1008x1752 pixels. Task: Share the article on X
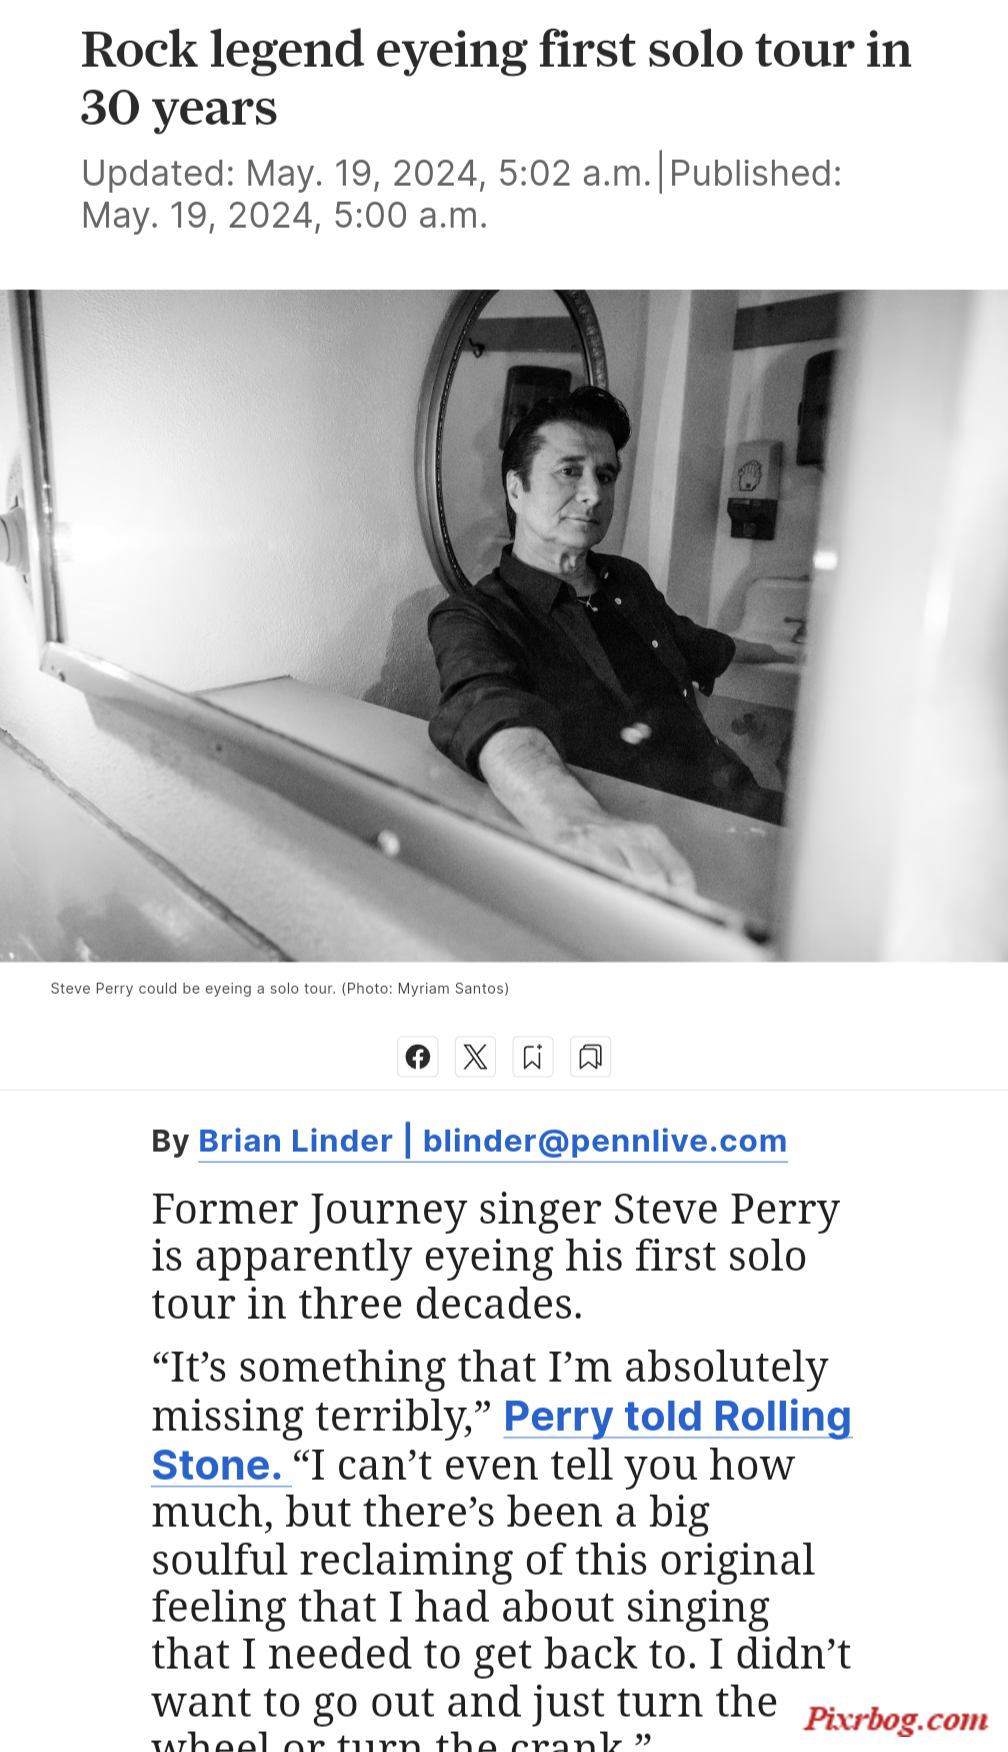(x=475, y=1056)
